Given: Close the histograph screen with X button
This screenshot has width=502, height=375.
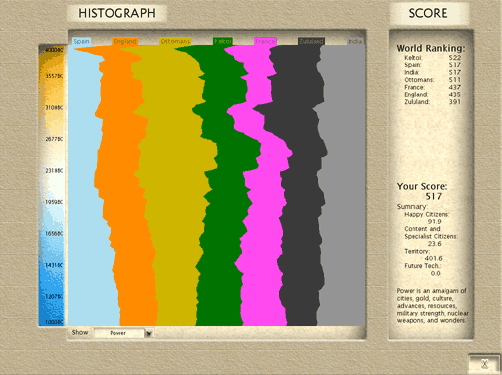Looking at the screenshot, I should 484,364.
